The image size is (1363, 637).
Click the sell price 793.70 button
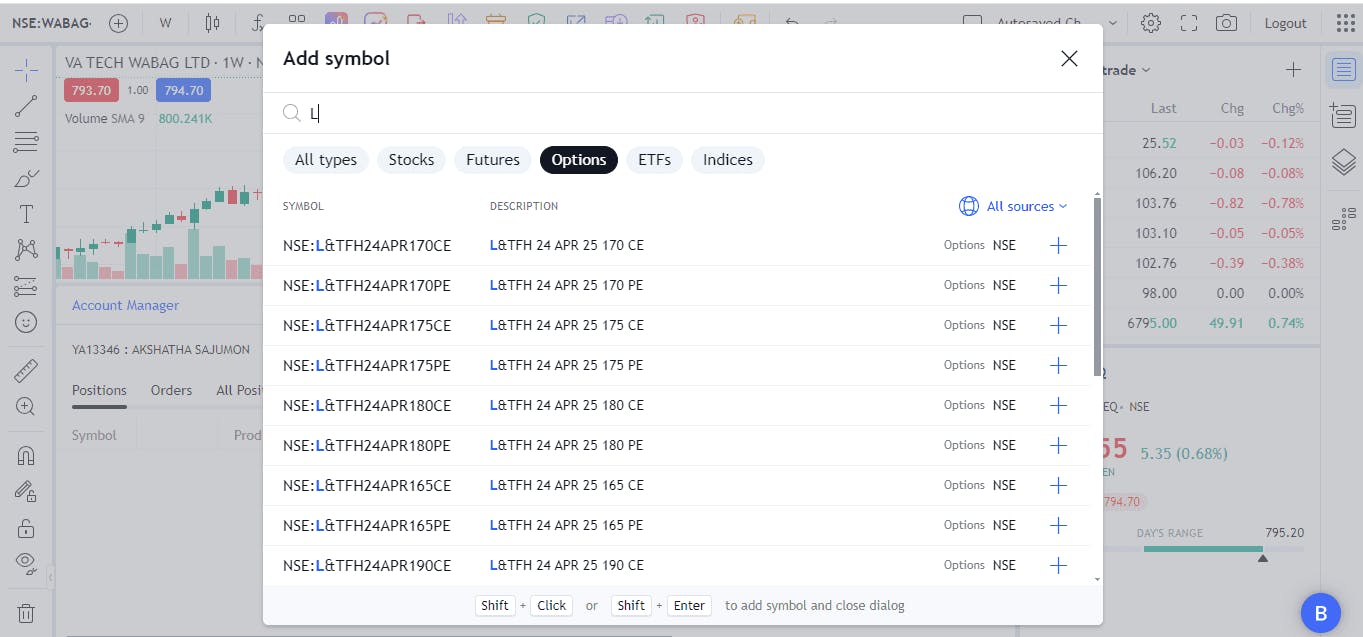tap(91, 90)
